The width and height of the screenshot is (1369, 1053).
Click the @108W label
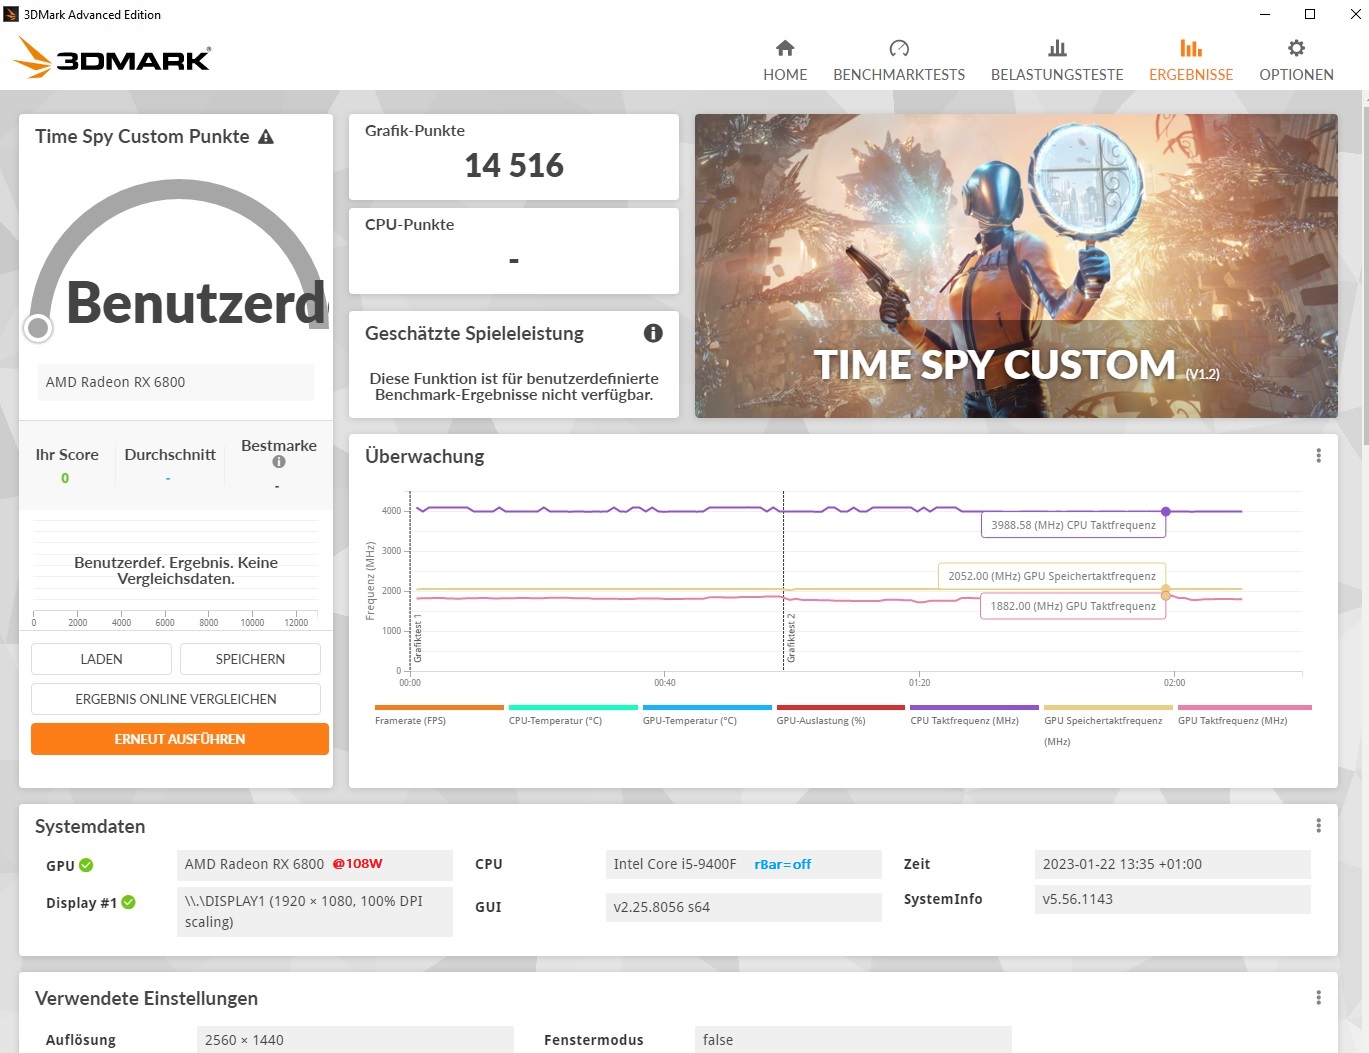(357, 864)
